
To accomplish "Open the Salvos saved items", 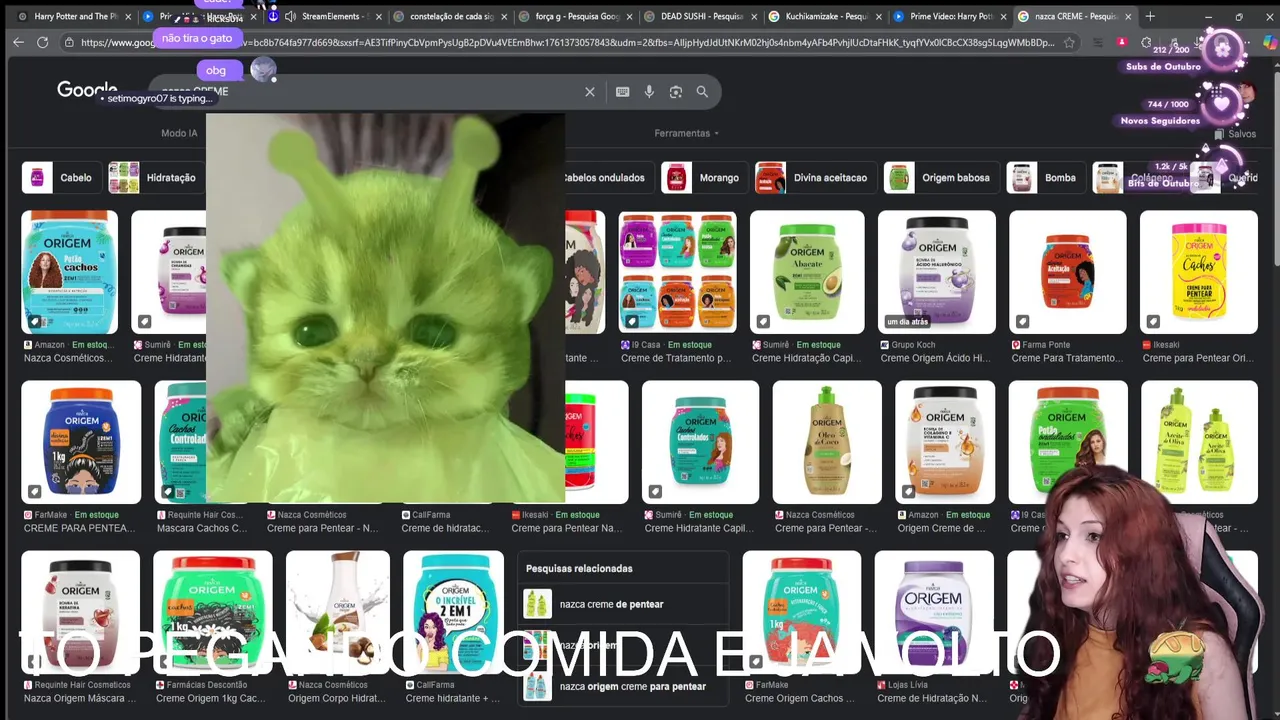I will click(1235, 134).
